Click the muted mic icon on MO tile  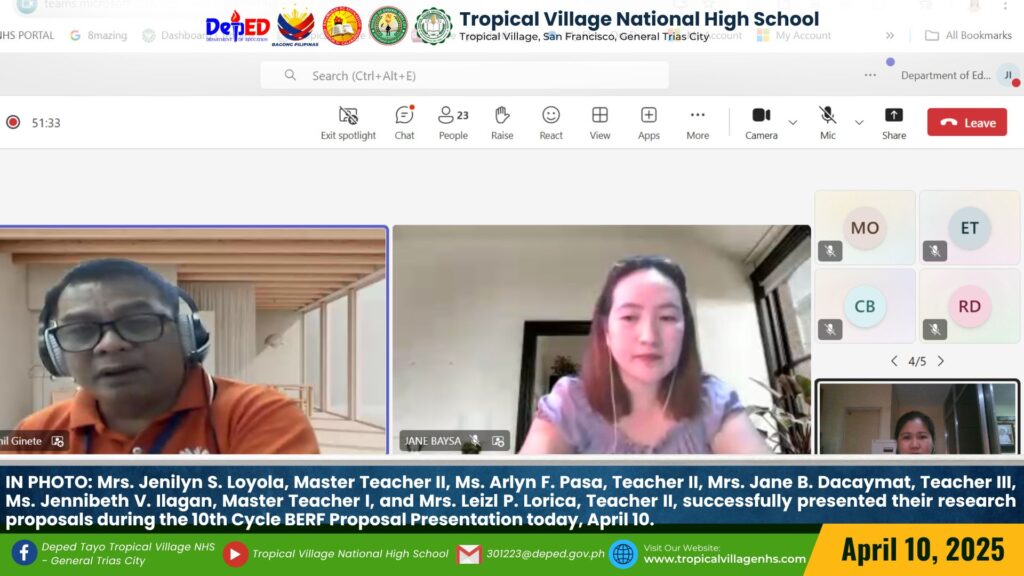830,251
